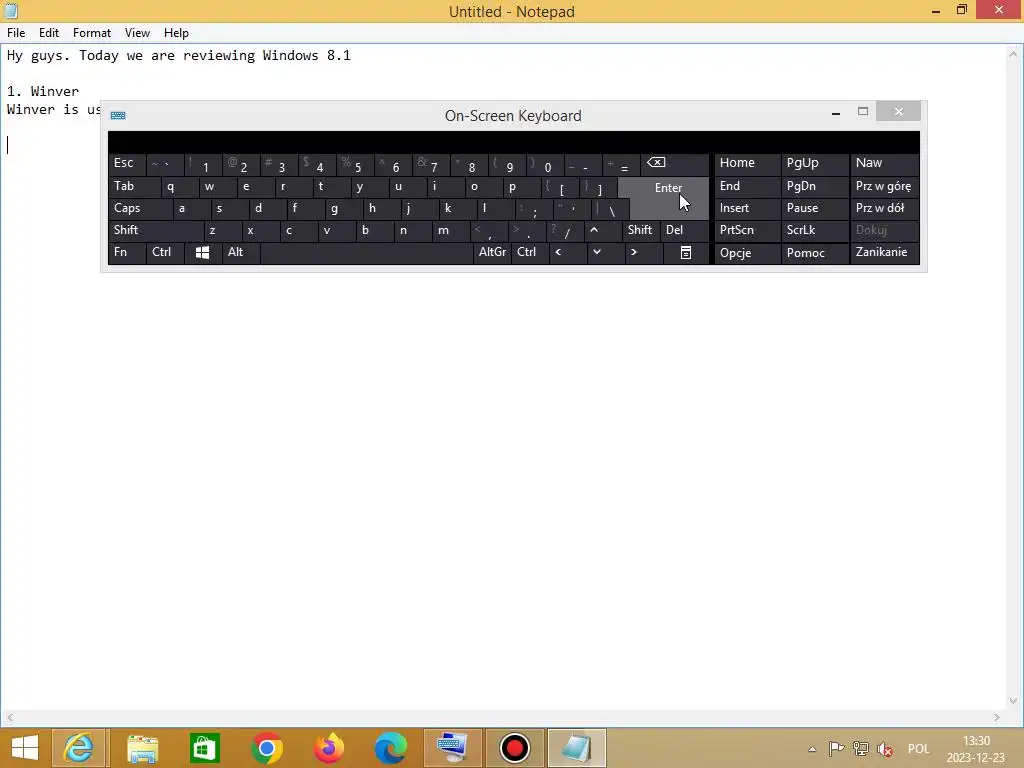This screenshot has height=768, width=1024.
Task: Launch Microsoft Edge from taskbar
Action: [391, 748]
